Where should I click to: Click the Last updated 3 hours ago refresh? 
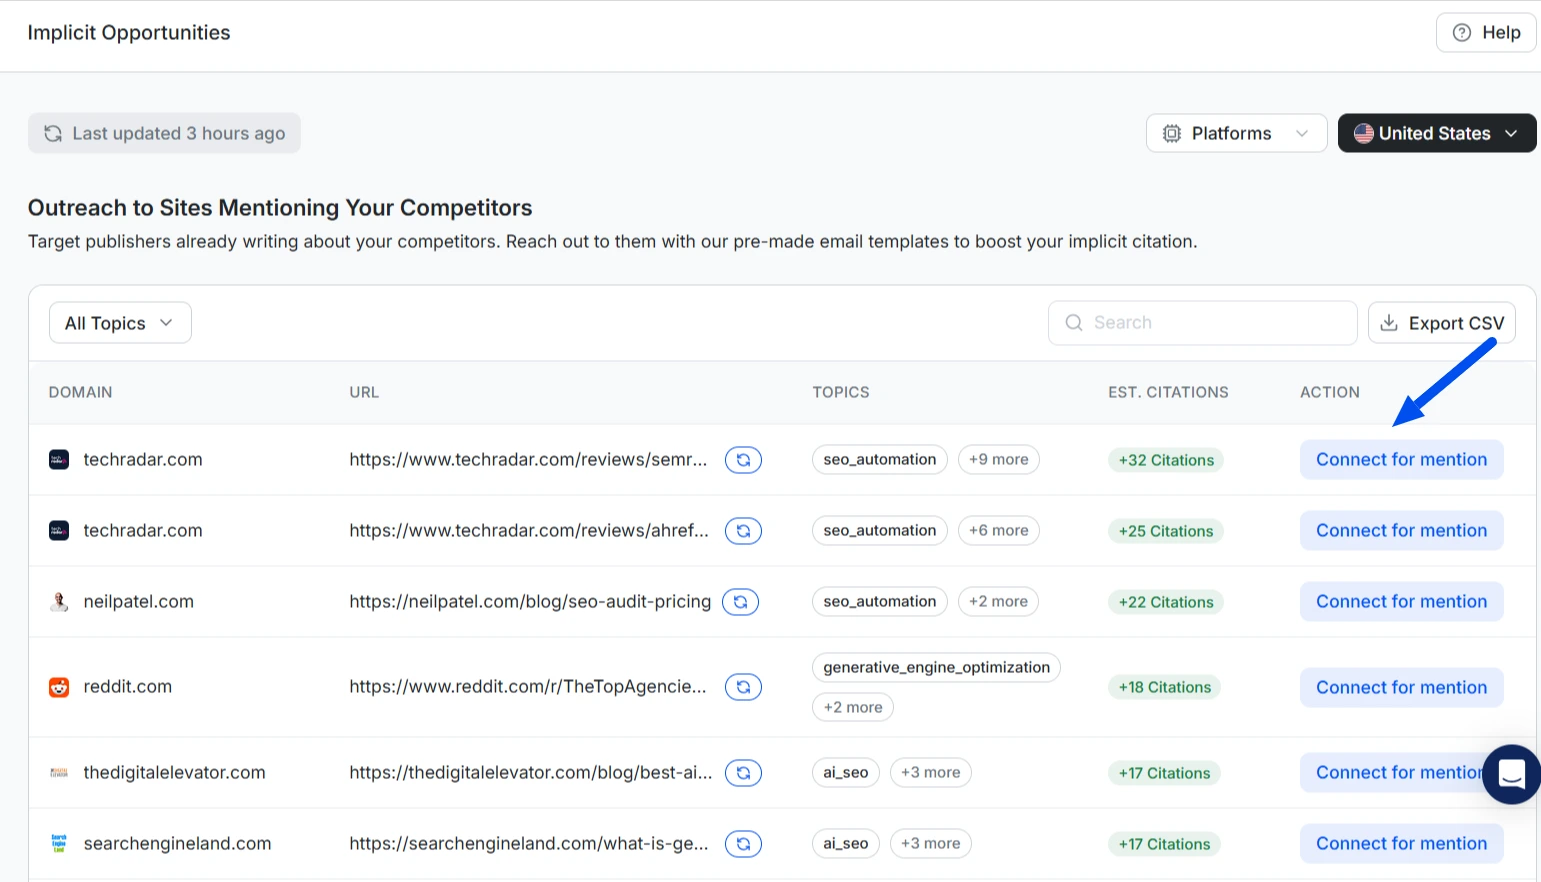tap(164, 133)
